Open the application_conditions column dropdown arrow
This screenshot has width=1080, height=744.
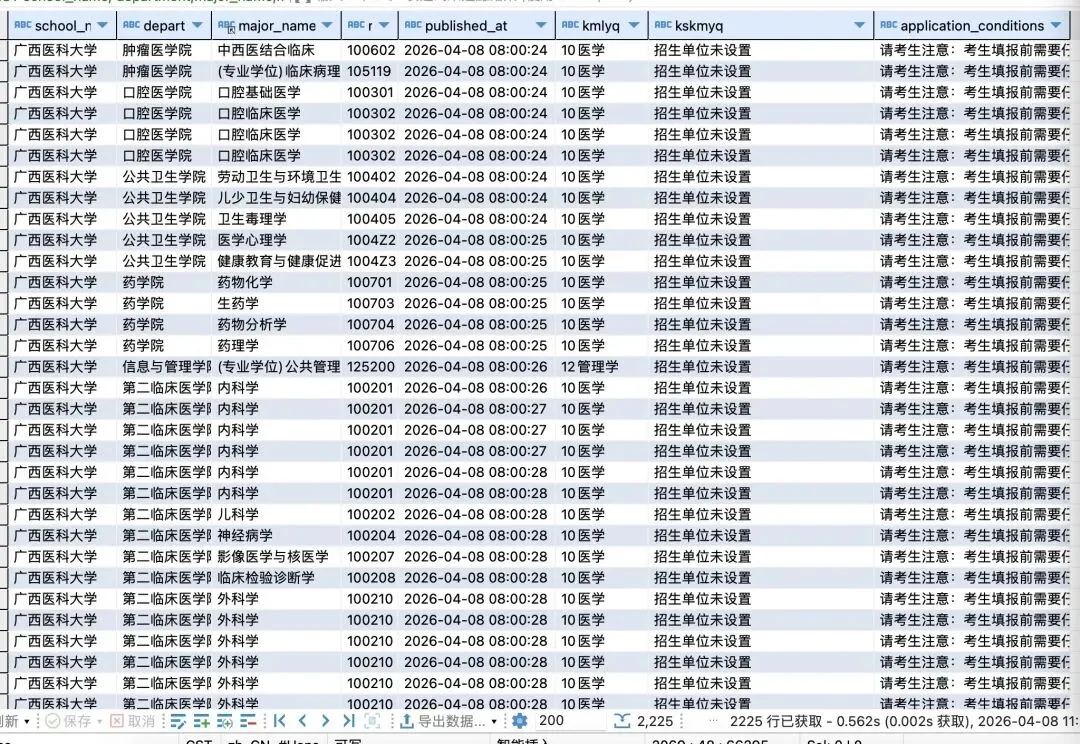click(1056, 25)
